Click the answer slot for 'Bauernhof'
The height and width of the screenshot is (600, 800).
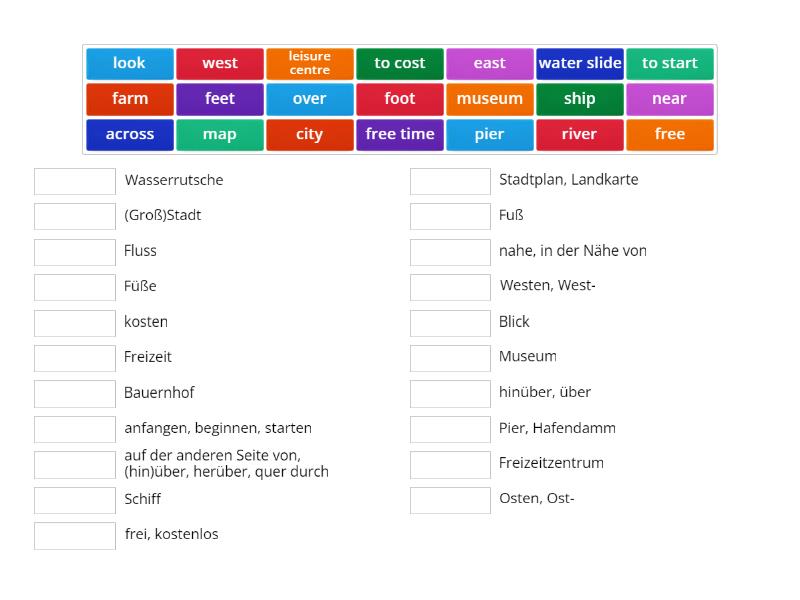75,394
